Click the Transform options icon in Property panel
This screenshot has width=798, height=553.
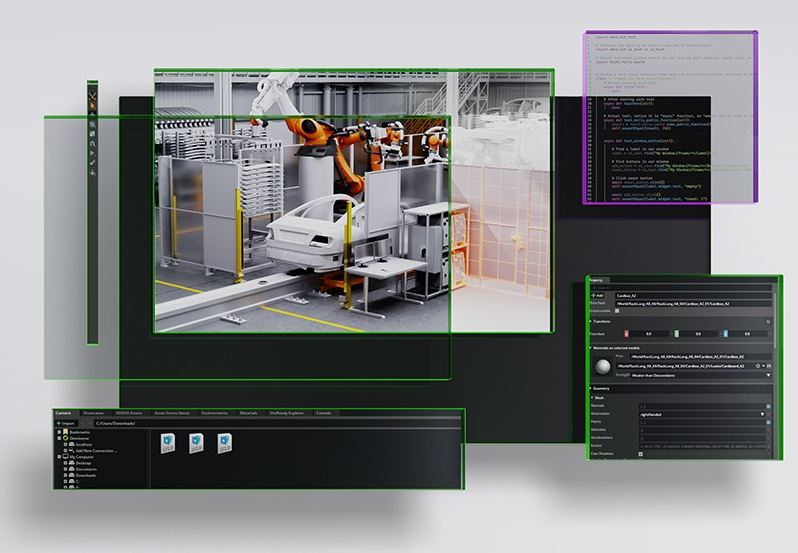point(768,321)
